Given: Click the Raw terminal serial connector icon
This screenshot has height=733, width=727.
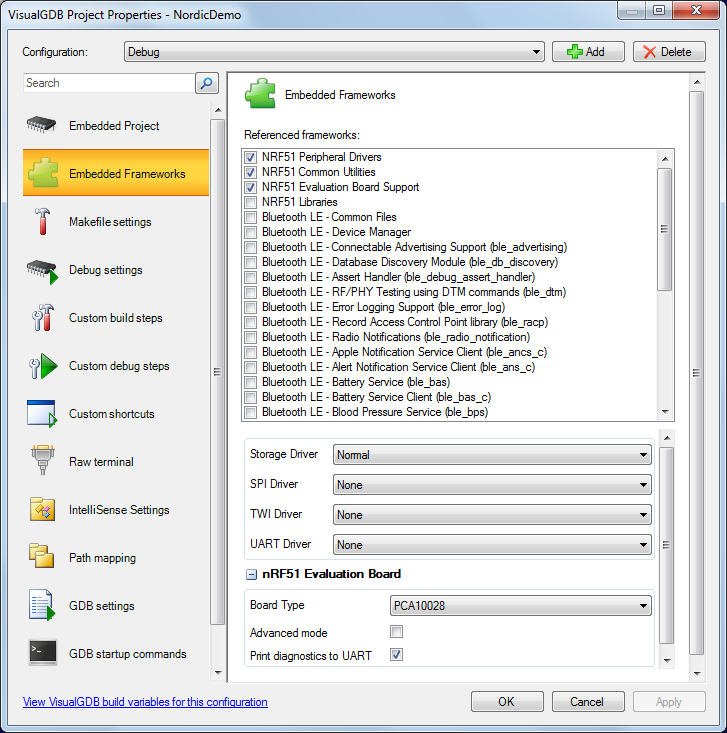Looking at the screenshot, I should tap(43, 460).
